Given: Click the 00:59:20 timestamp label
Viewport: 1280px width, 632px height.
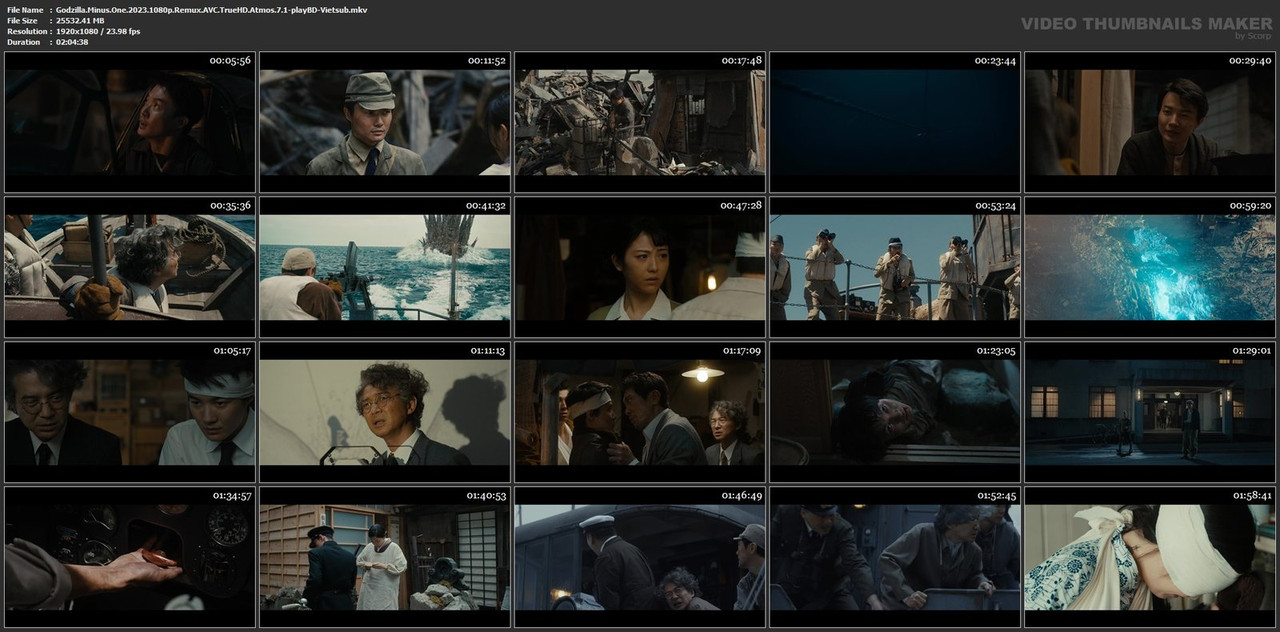Looking at the screenshot, I should tap(1250, 206).
